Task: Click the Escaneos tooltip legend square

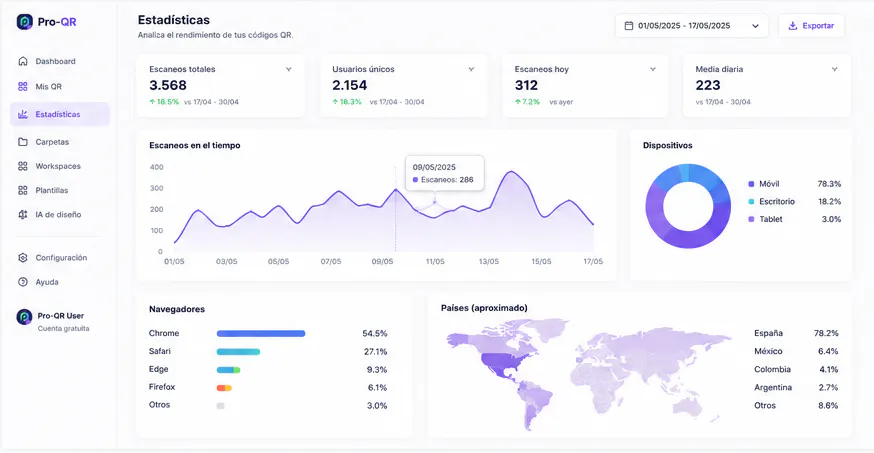Action: [415, 179]
